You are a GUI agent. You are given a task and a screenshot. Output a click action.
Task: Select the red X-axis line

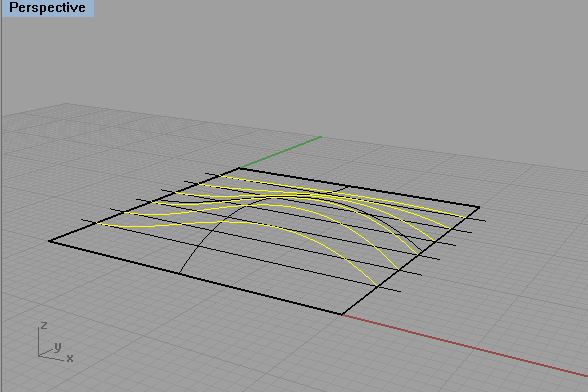(x=465, y=345)
